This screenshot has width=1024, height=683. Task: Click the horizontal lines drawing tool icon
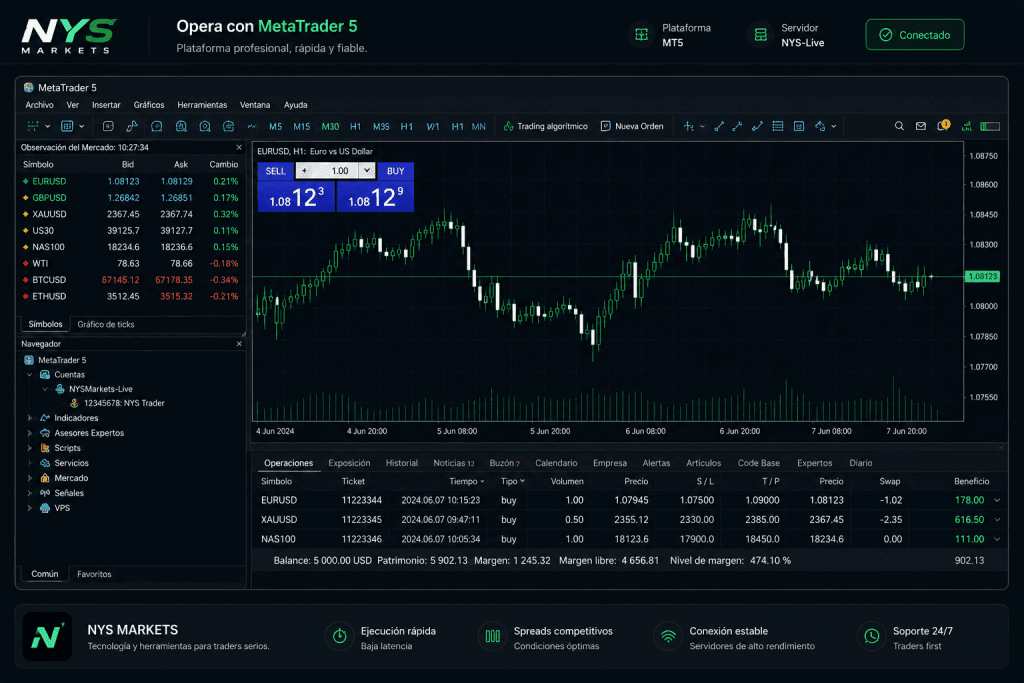tap(778, 126)
